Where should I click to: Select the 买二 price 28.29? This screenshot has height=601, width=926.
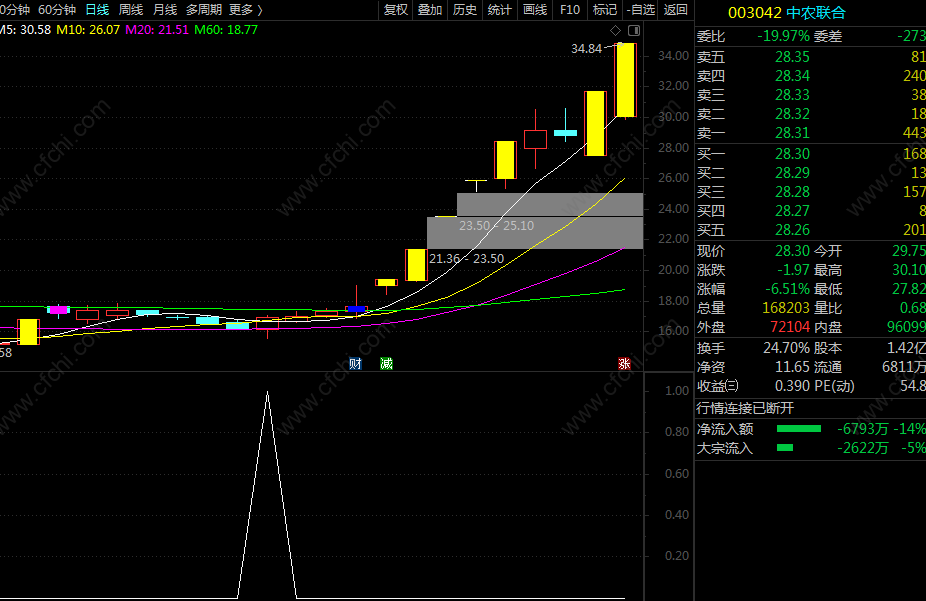pyautogui.click(x=793, y=173)
